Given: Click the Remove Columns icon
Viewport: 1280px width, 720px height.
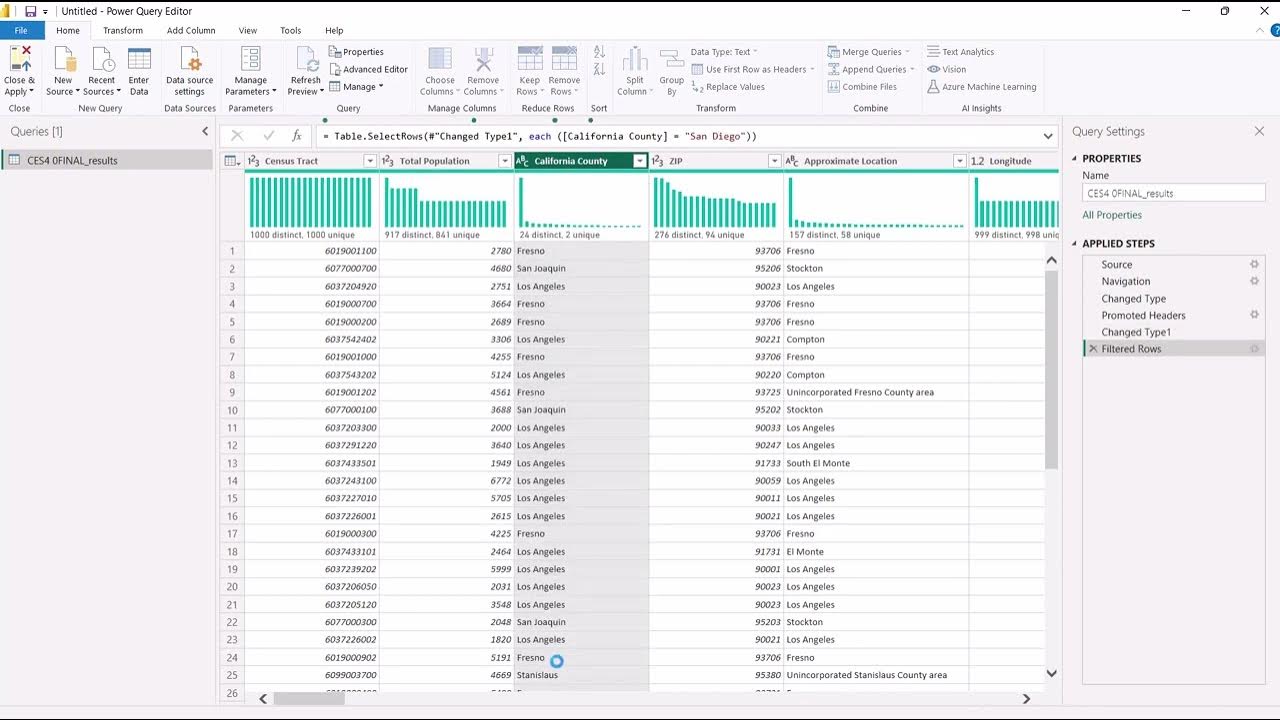Looking at the screenshot, I should click(483, 59).
